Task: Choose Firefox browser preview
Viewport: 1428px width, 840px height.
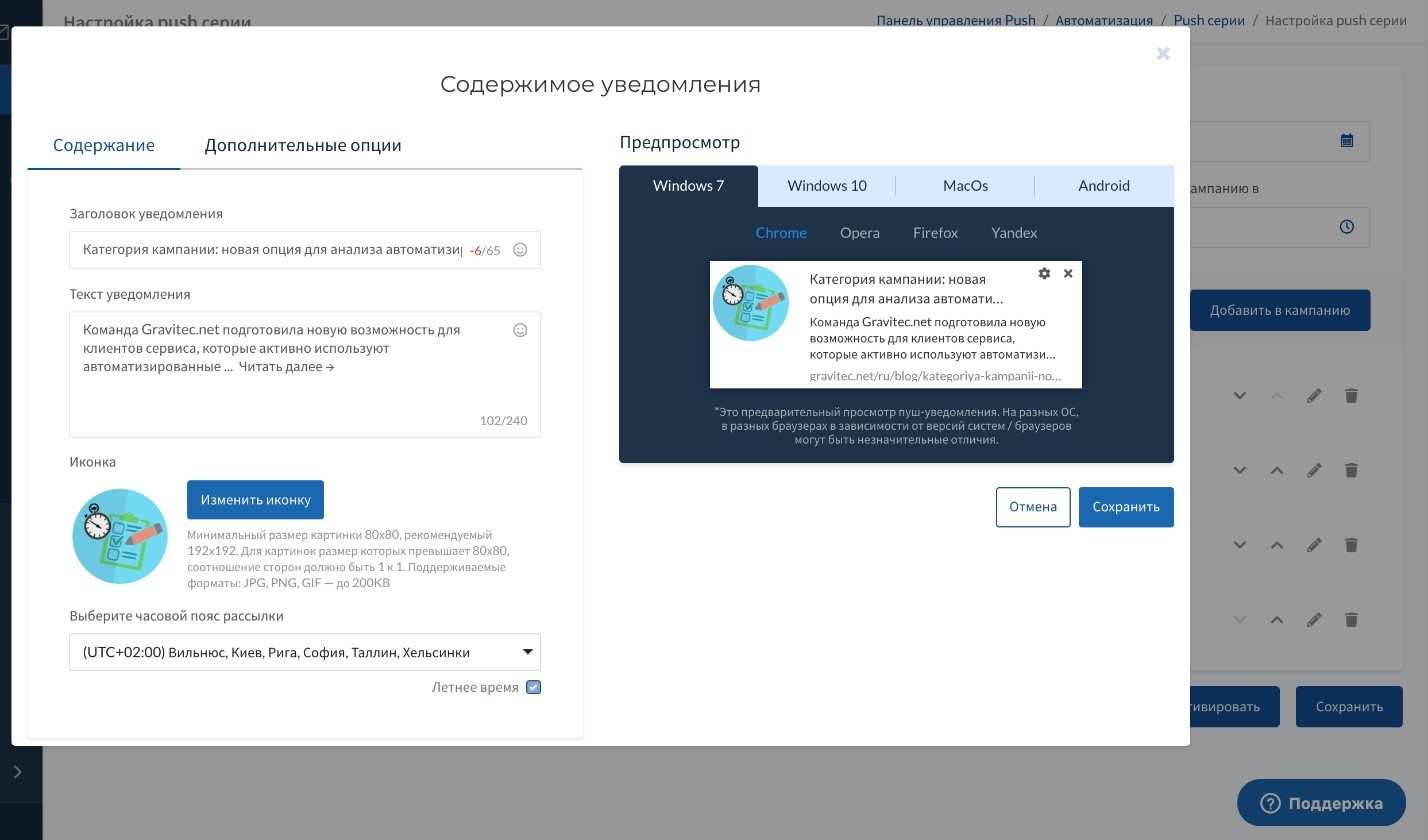Action: tap(936, 233)
